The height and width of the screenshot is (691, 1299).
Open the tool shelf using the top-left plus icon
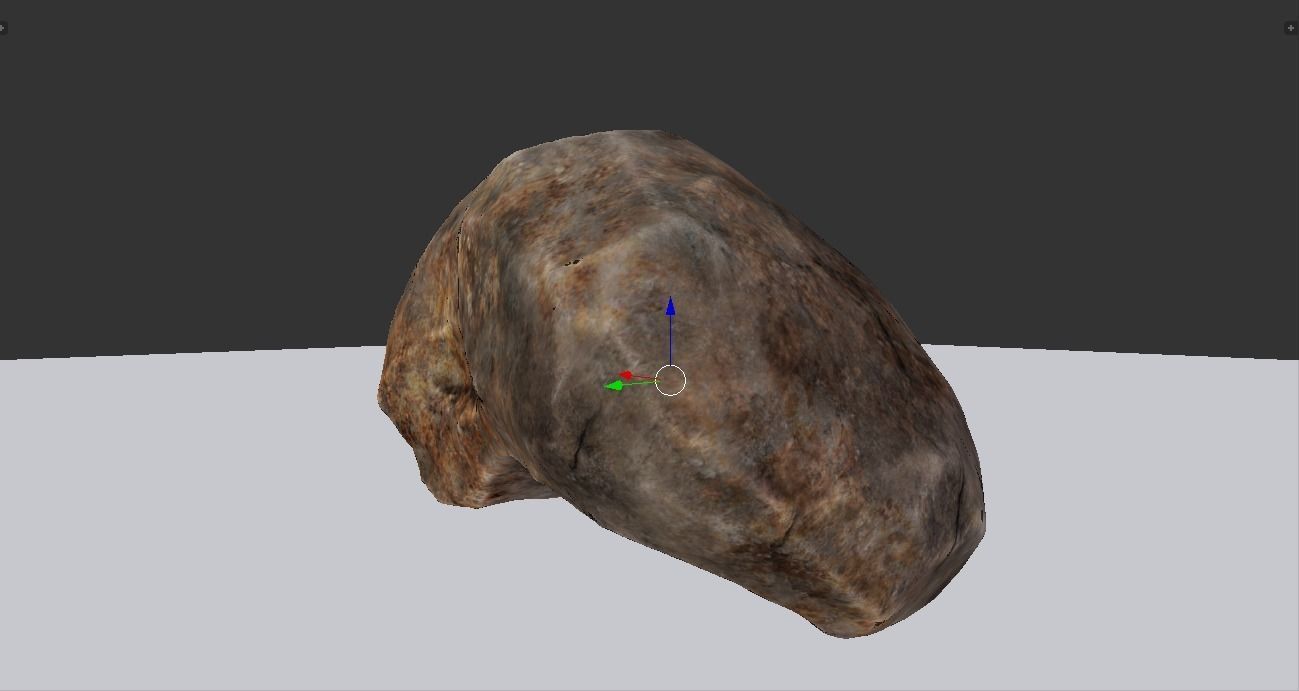(2, 28)
